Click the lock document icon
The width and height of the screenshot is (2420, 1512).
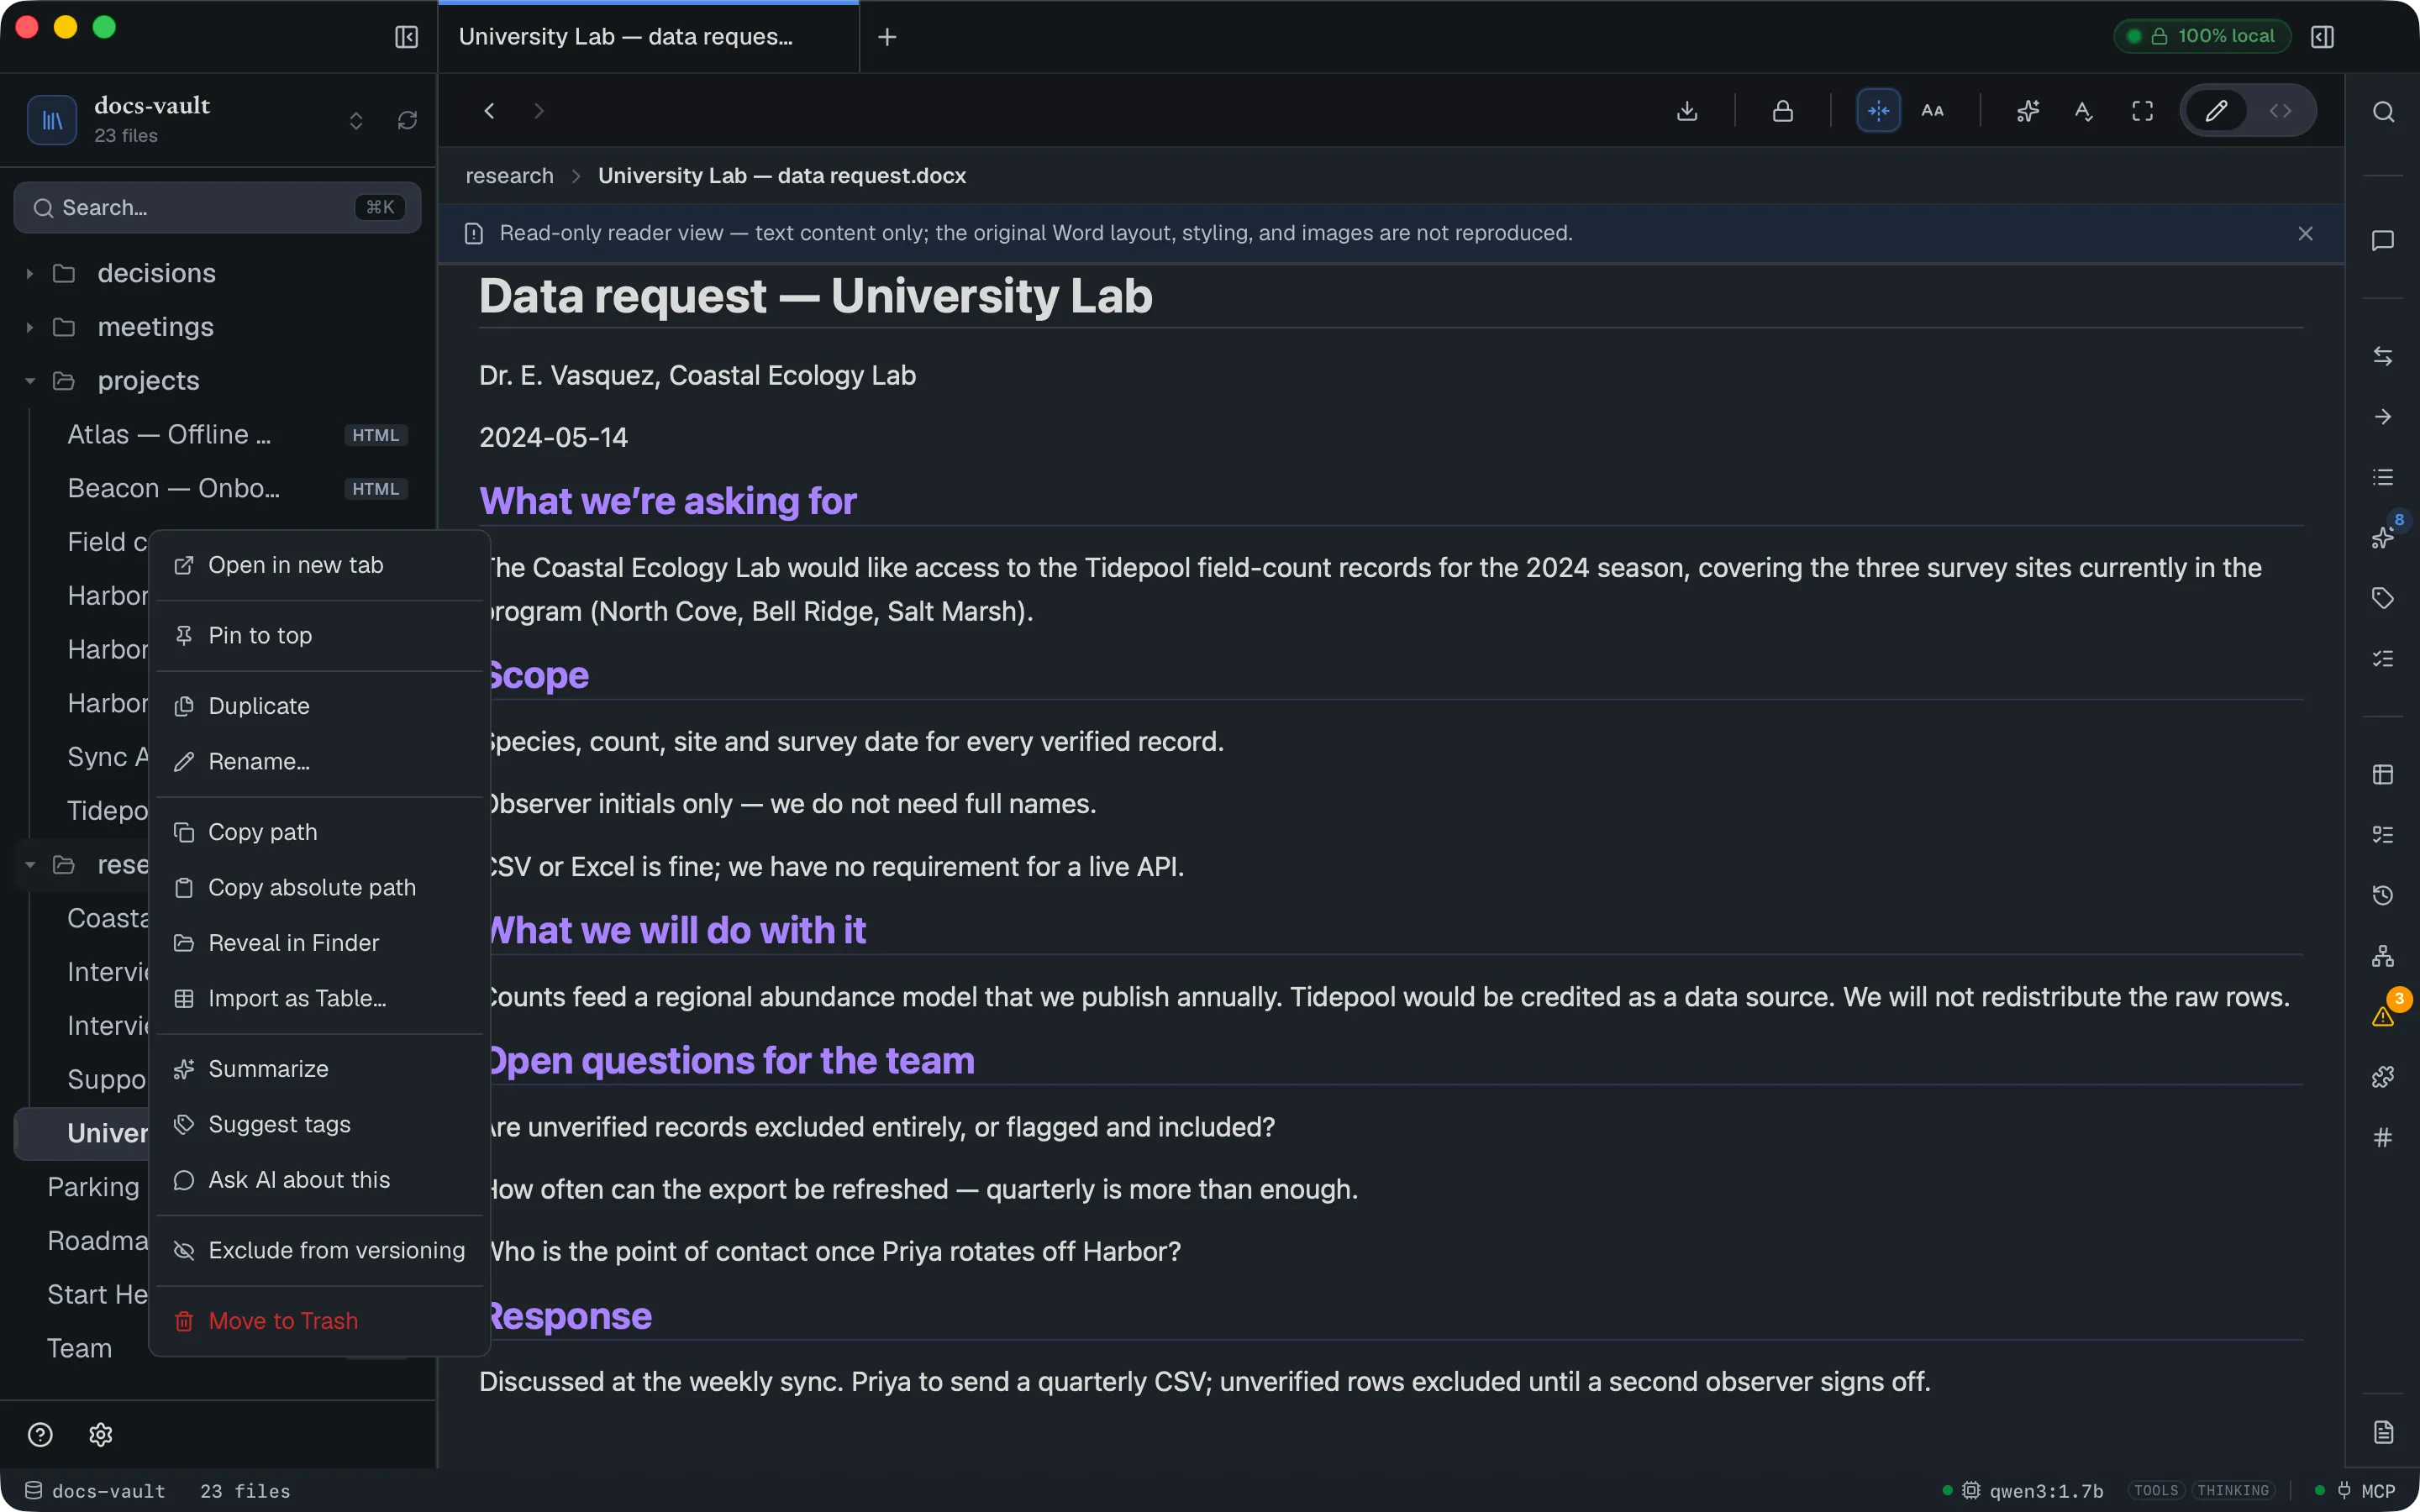click(x=1783, y=111)
